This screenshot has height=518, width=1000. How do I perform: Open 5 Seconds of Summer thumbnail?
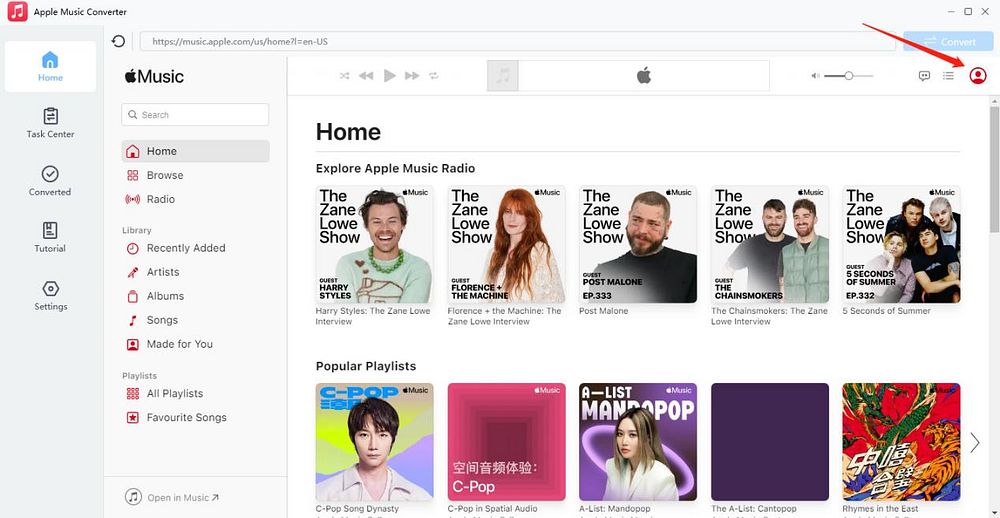pyautogui.click(x=901, y=244)
